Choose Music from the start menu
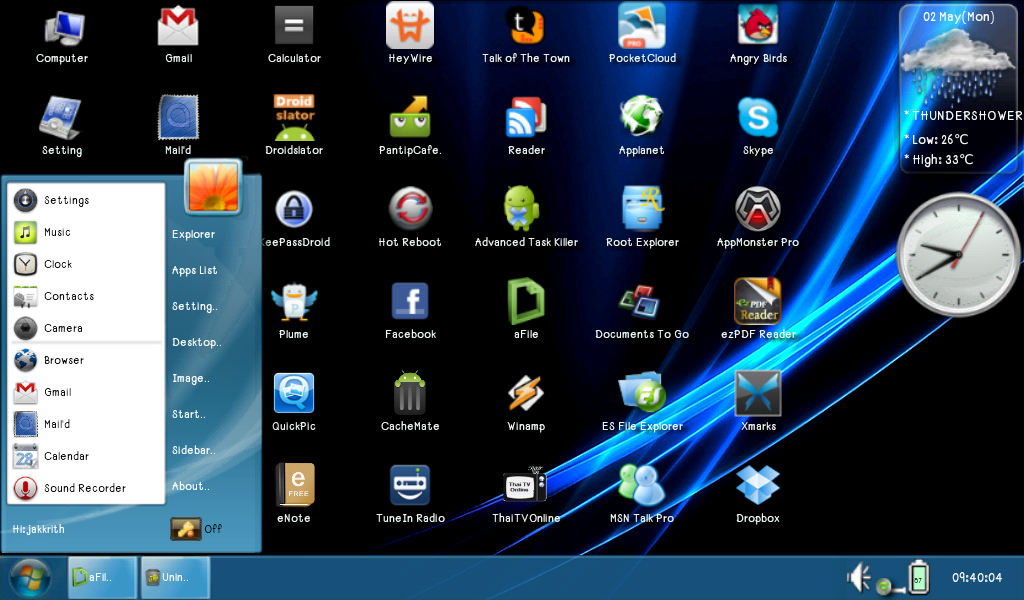This screenshot has height=600, width=1024. pos(86,232)
